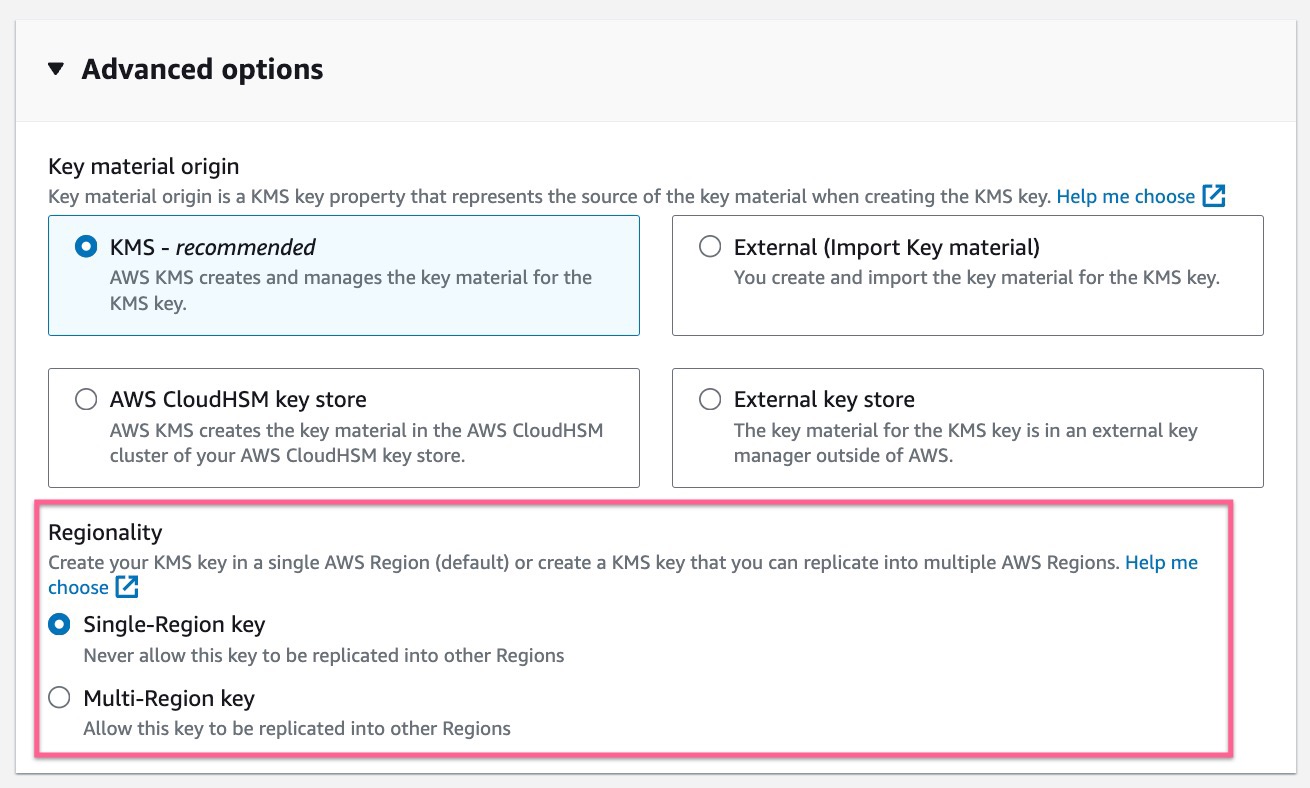
Task: Click the "Key material origin" heading
Action: click(144, 167)
